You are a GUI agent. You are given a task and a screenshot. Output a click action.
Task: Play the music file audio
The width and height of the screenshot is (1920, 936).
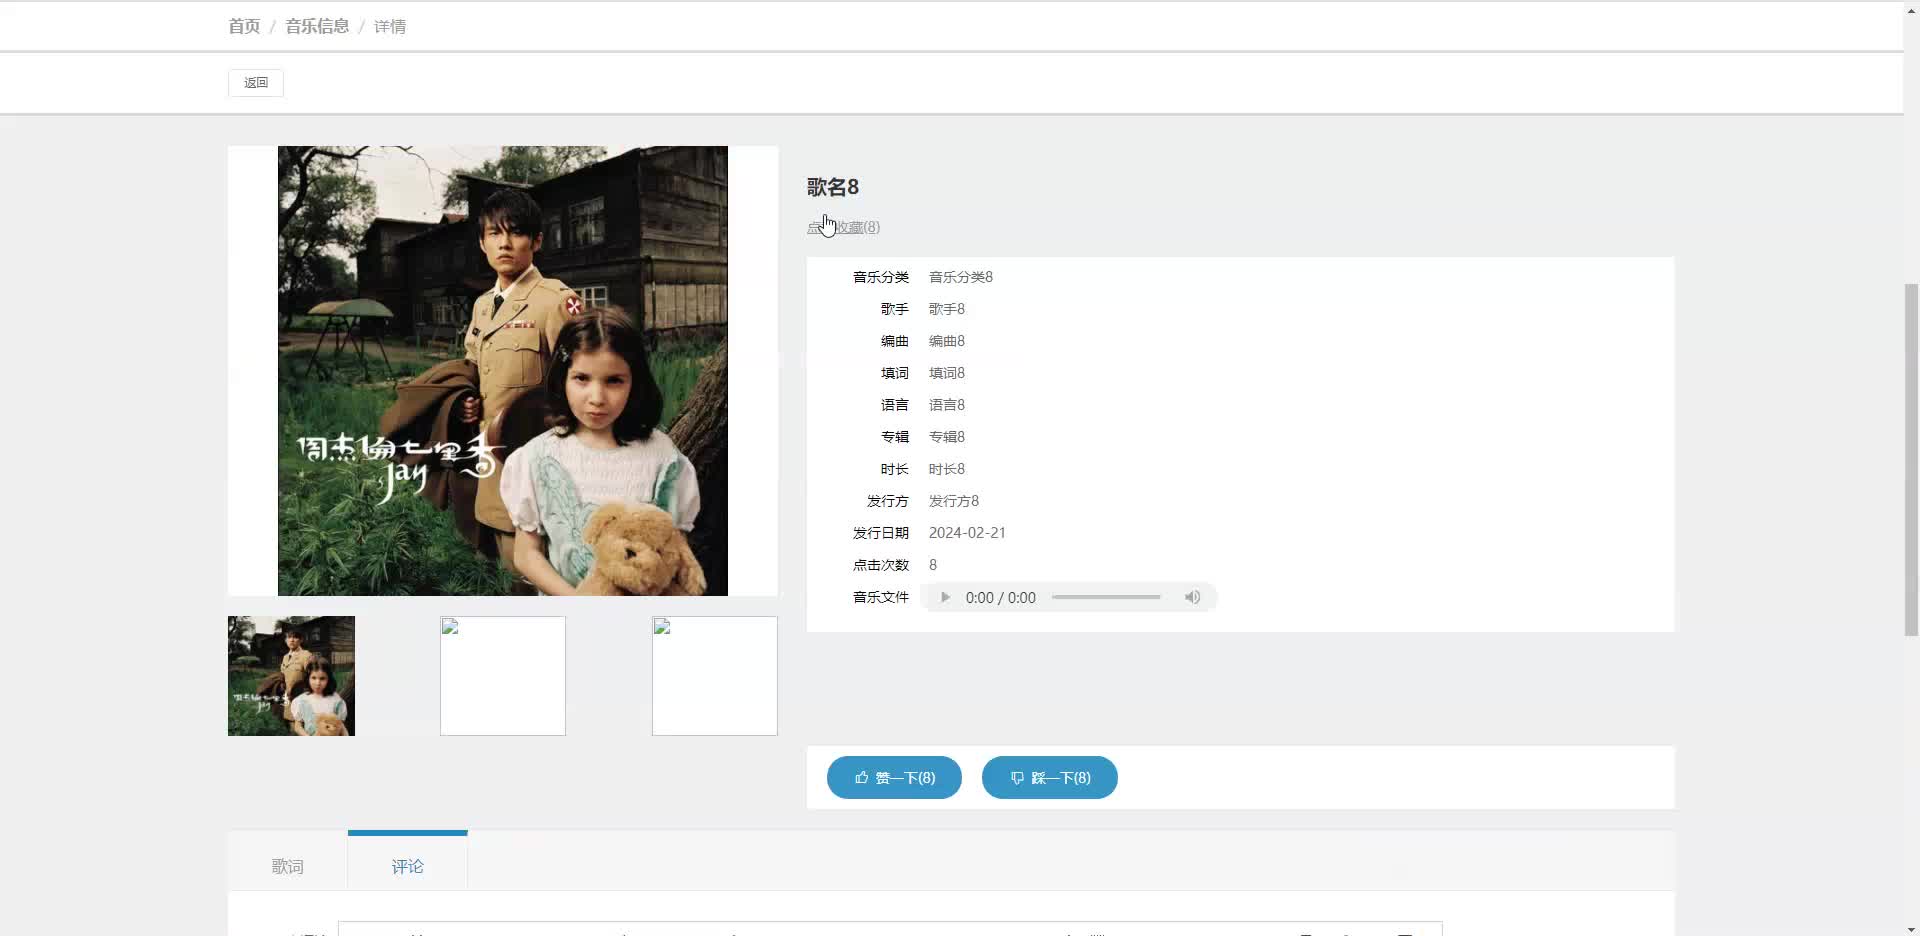click(945, 597)
